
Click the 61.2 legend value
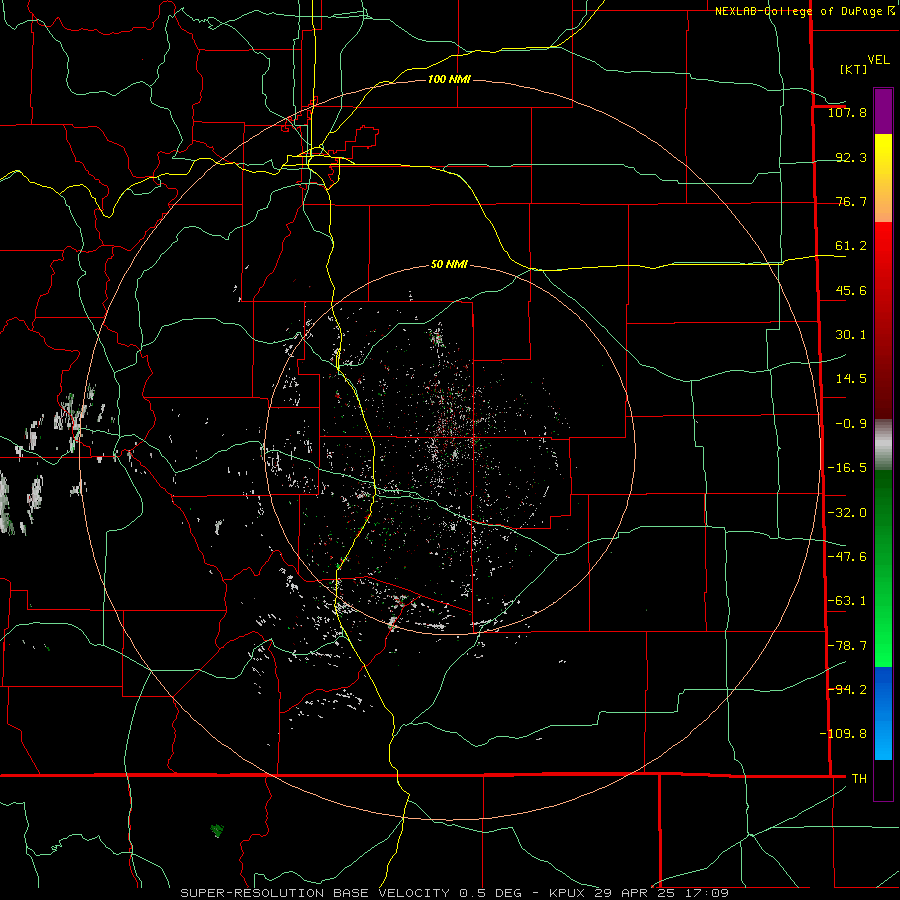[851, 246]
